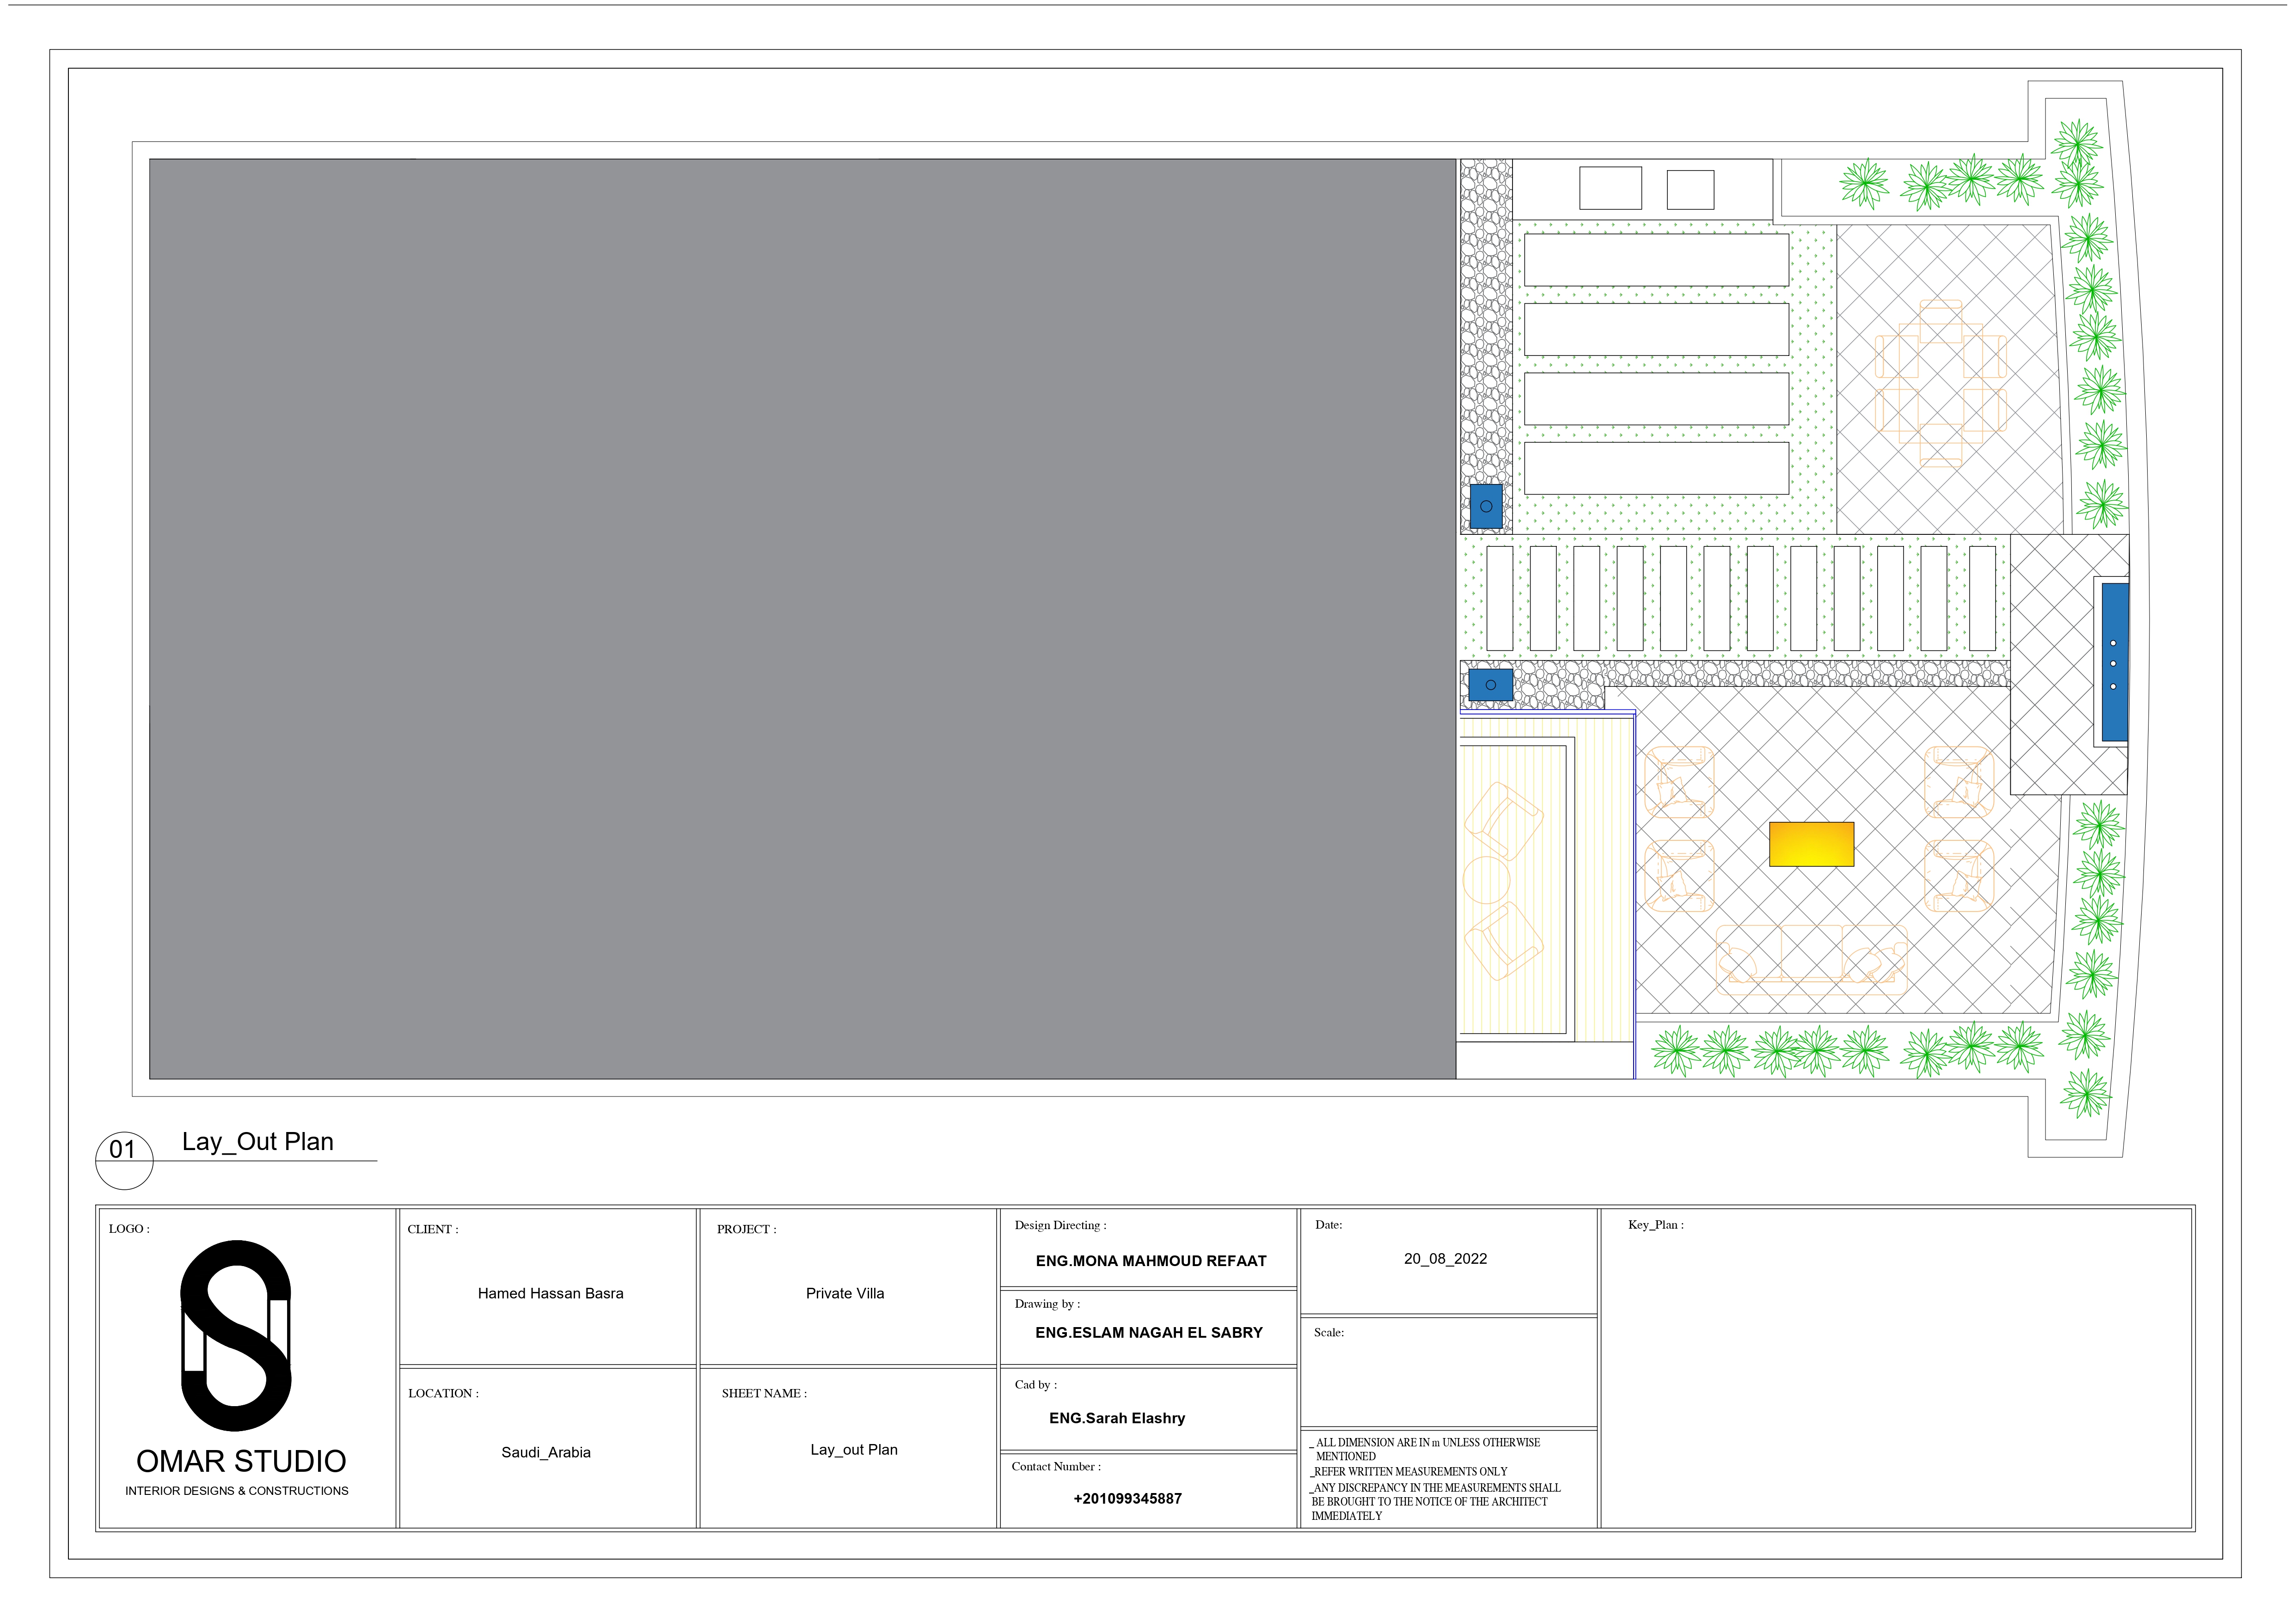Select ENG.MONA MAHMOUD REFAAT text
Viewport: 2296px width, 1622px height.
pyautogui.click(x=1150, y=1261)
